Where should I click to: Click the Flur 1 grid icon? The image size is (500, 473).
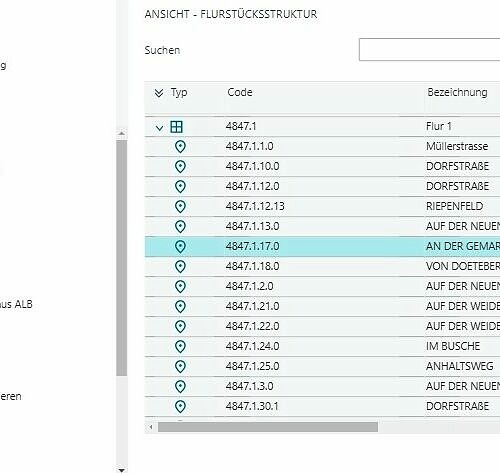pyautogui.click(x=176, y=127)
